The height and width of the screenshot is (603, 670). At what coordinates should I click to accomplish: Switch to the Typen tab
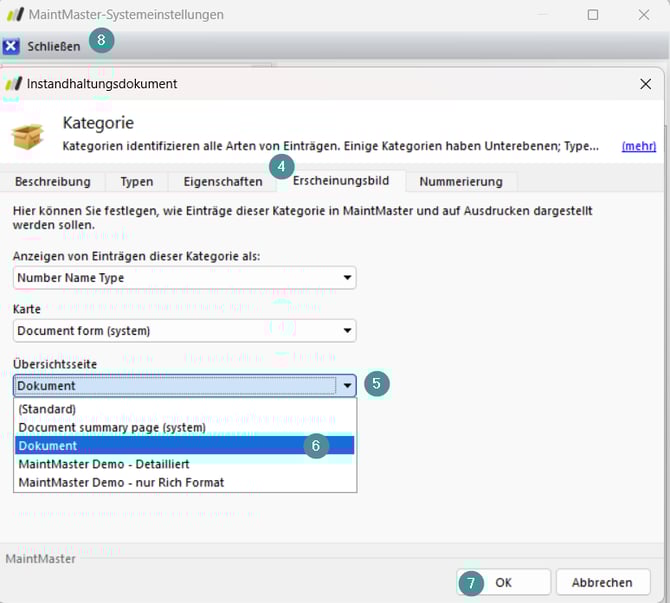(137, 181)
